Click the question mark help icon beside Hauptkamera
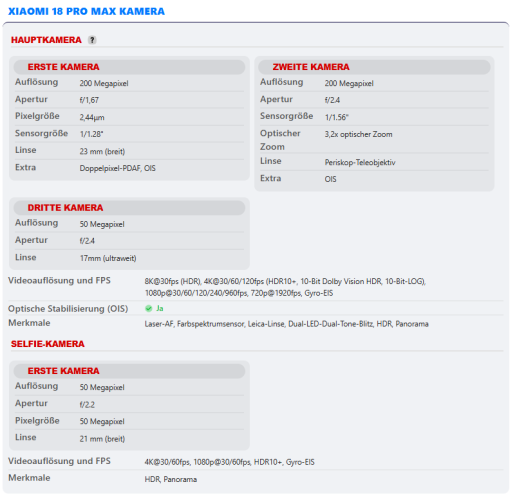The image size is (517, 500). click(92, 40)
